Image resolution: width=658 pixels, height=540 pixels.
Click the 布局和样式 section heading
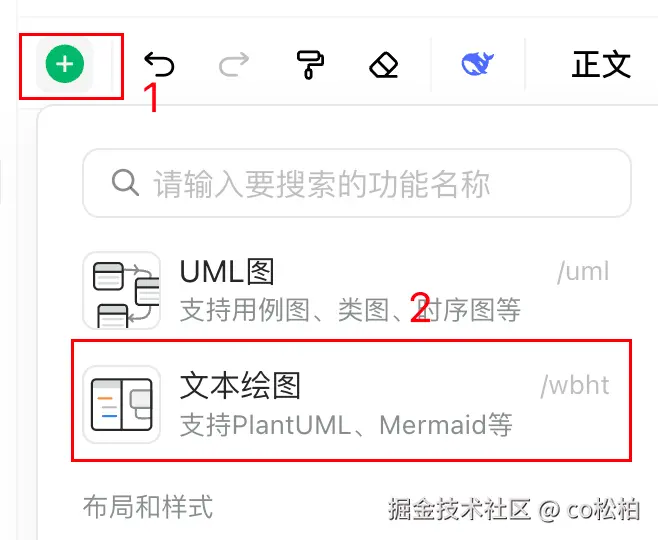148,506
